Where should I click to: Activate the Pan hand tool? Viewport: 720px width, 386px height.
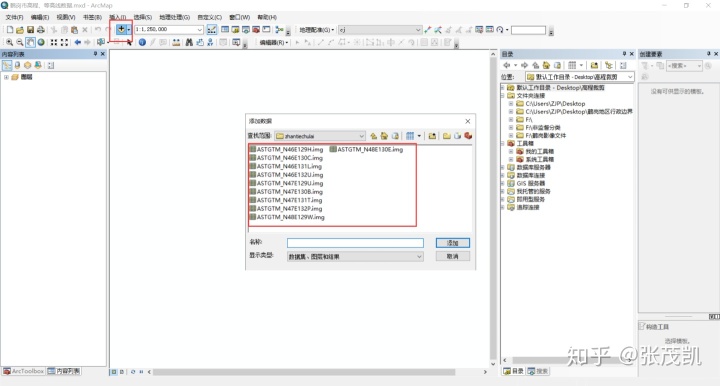pos(30,42)
